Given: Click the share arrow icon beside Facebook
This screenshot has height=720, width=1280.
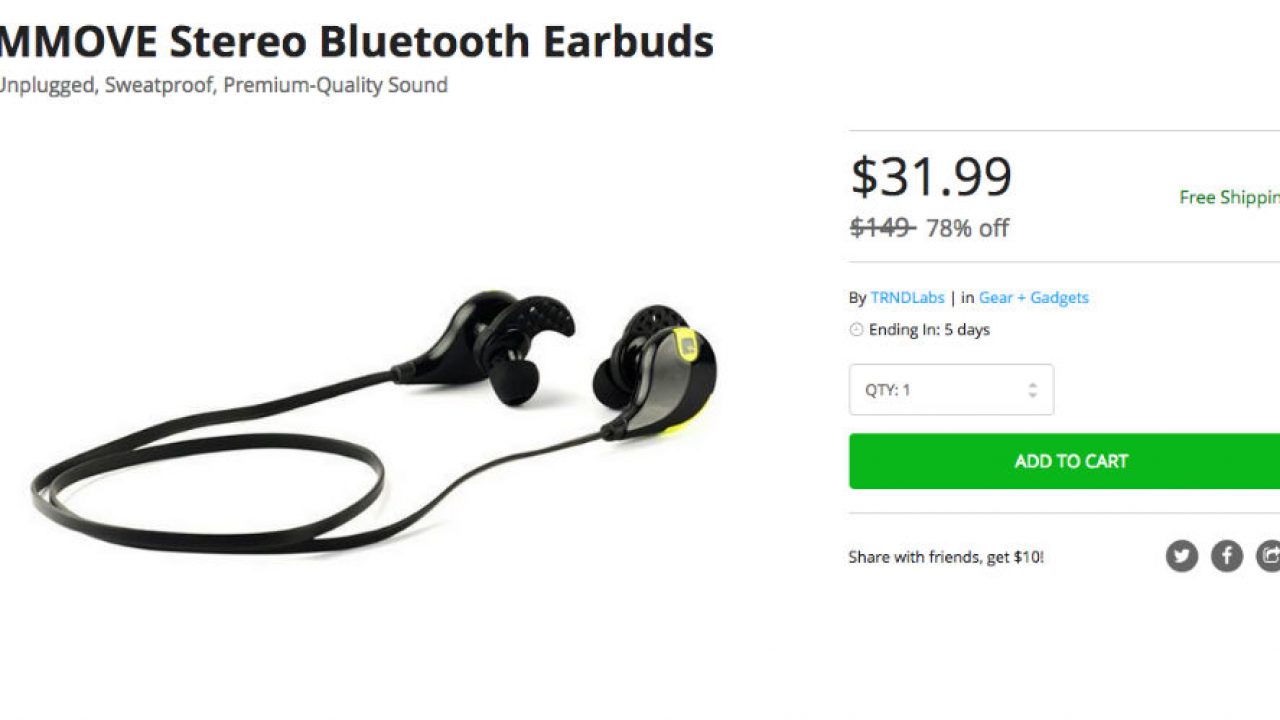Looking at the screenshot, I should [x=1269, y=556].
